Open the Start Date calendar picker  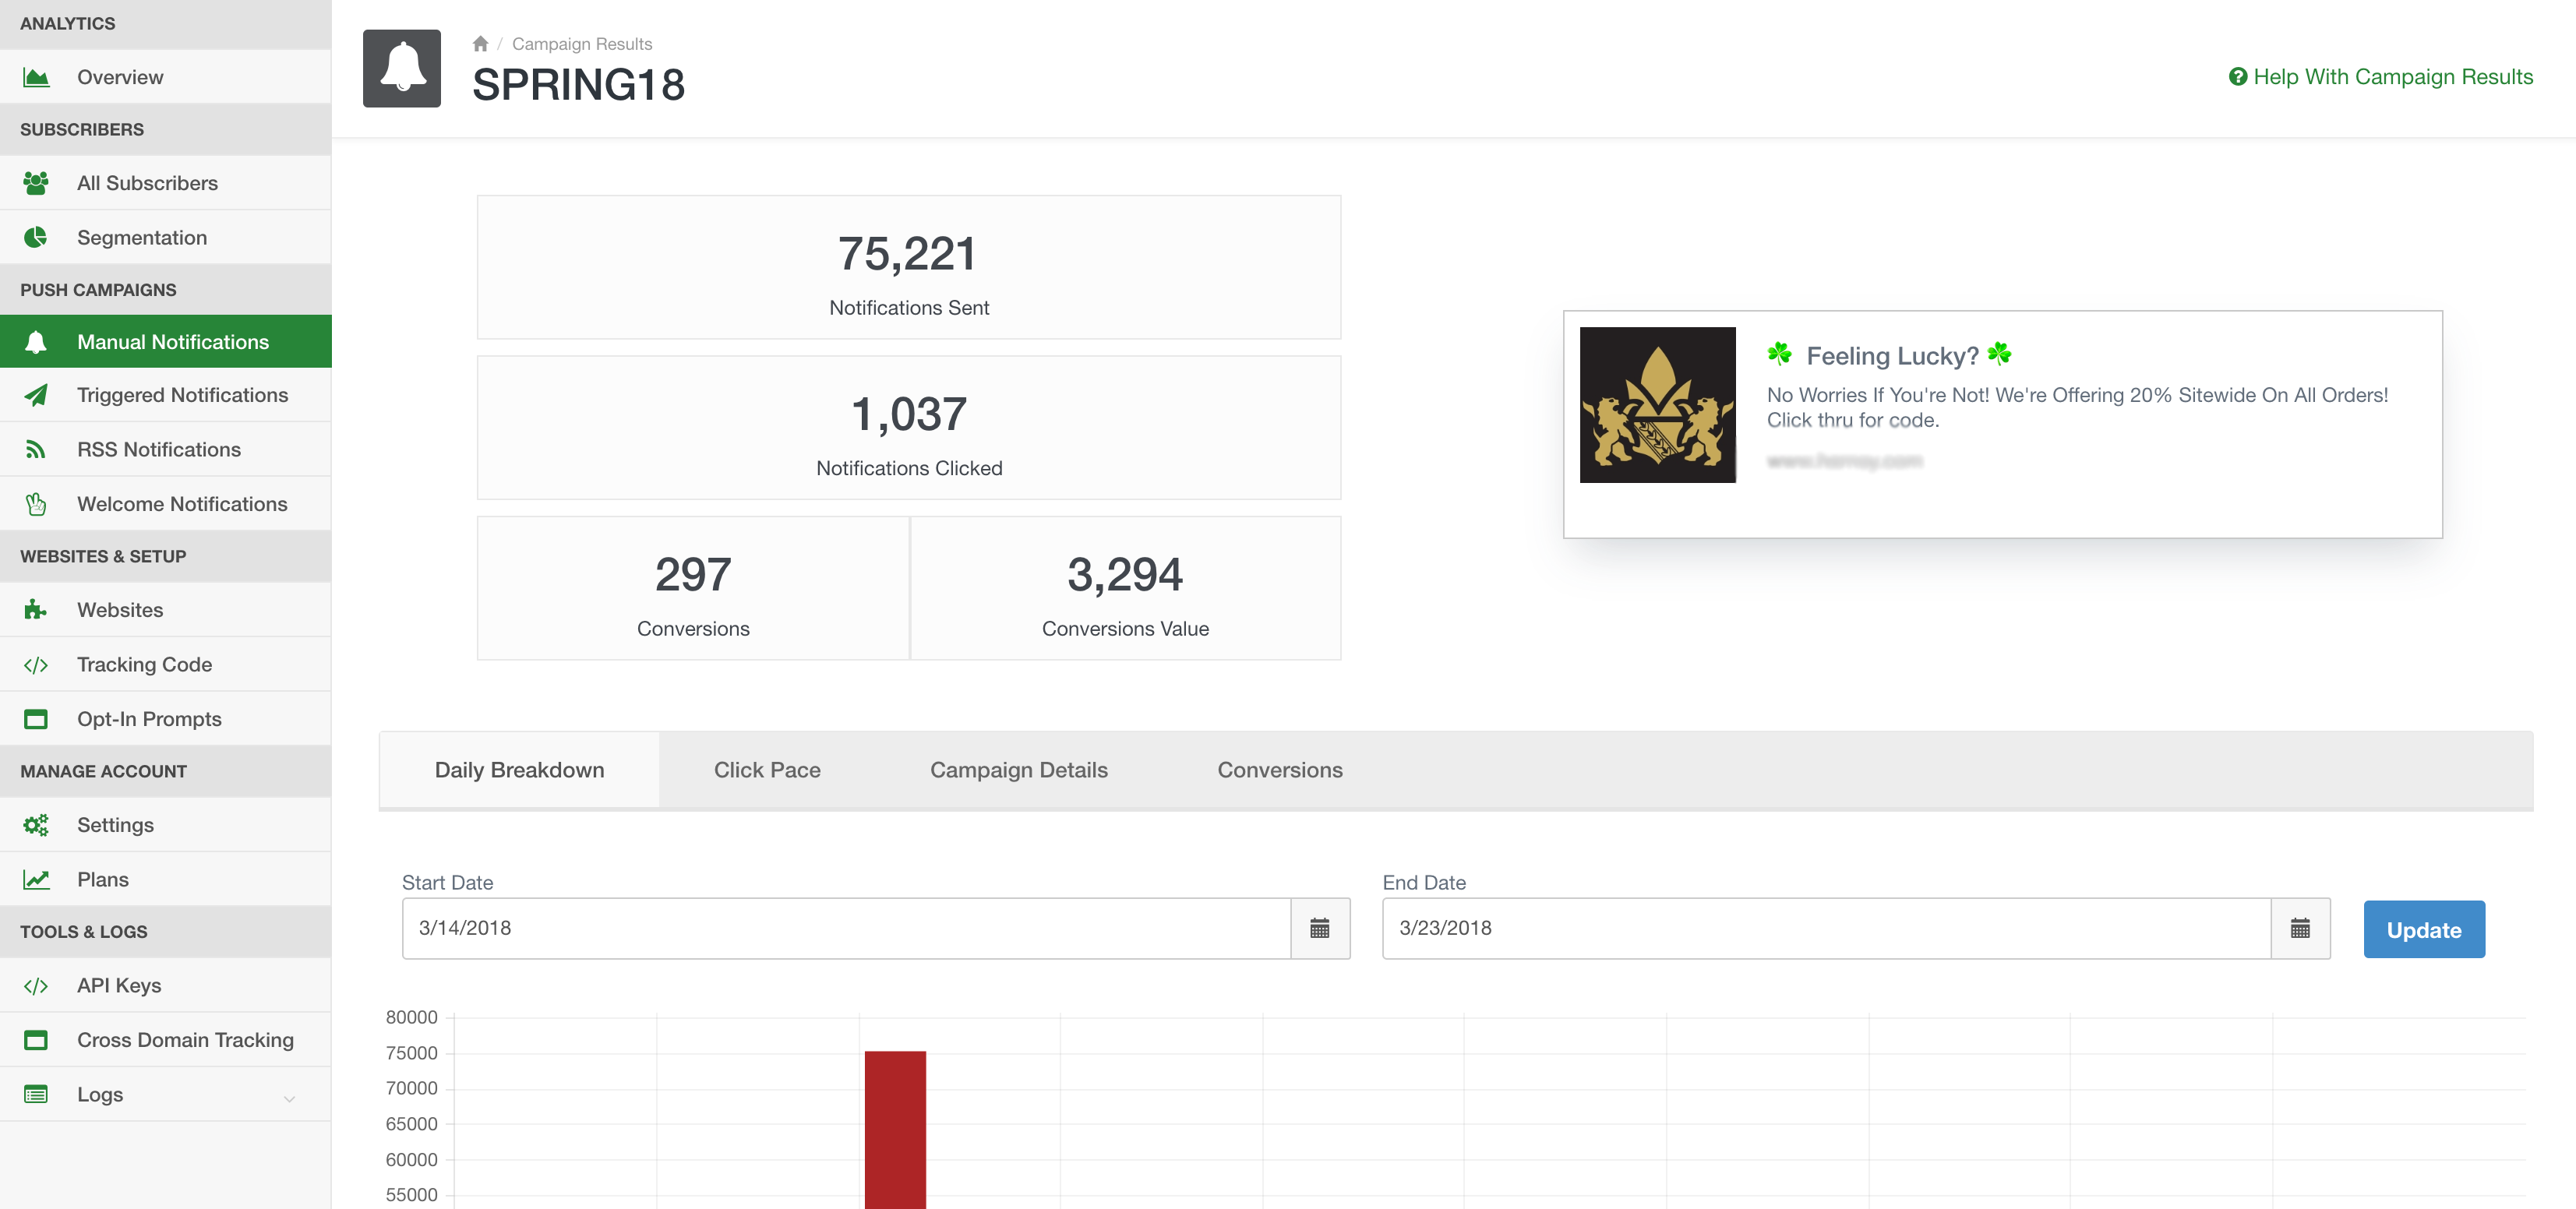[x=1320, y=928]
